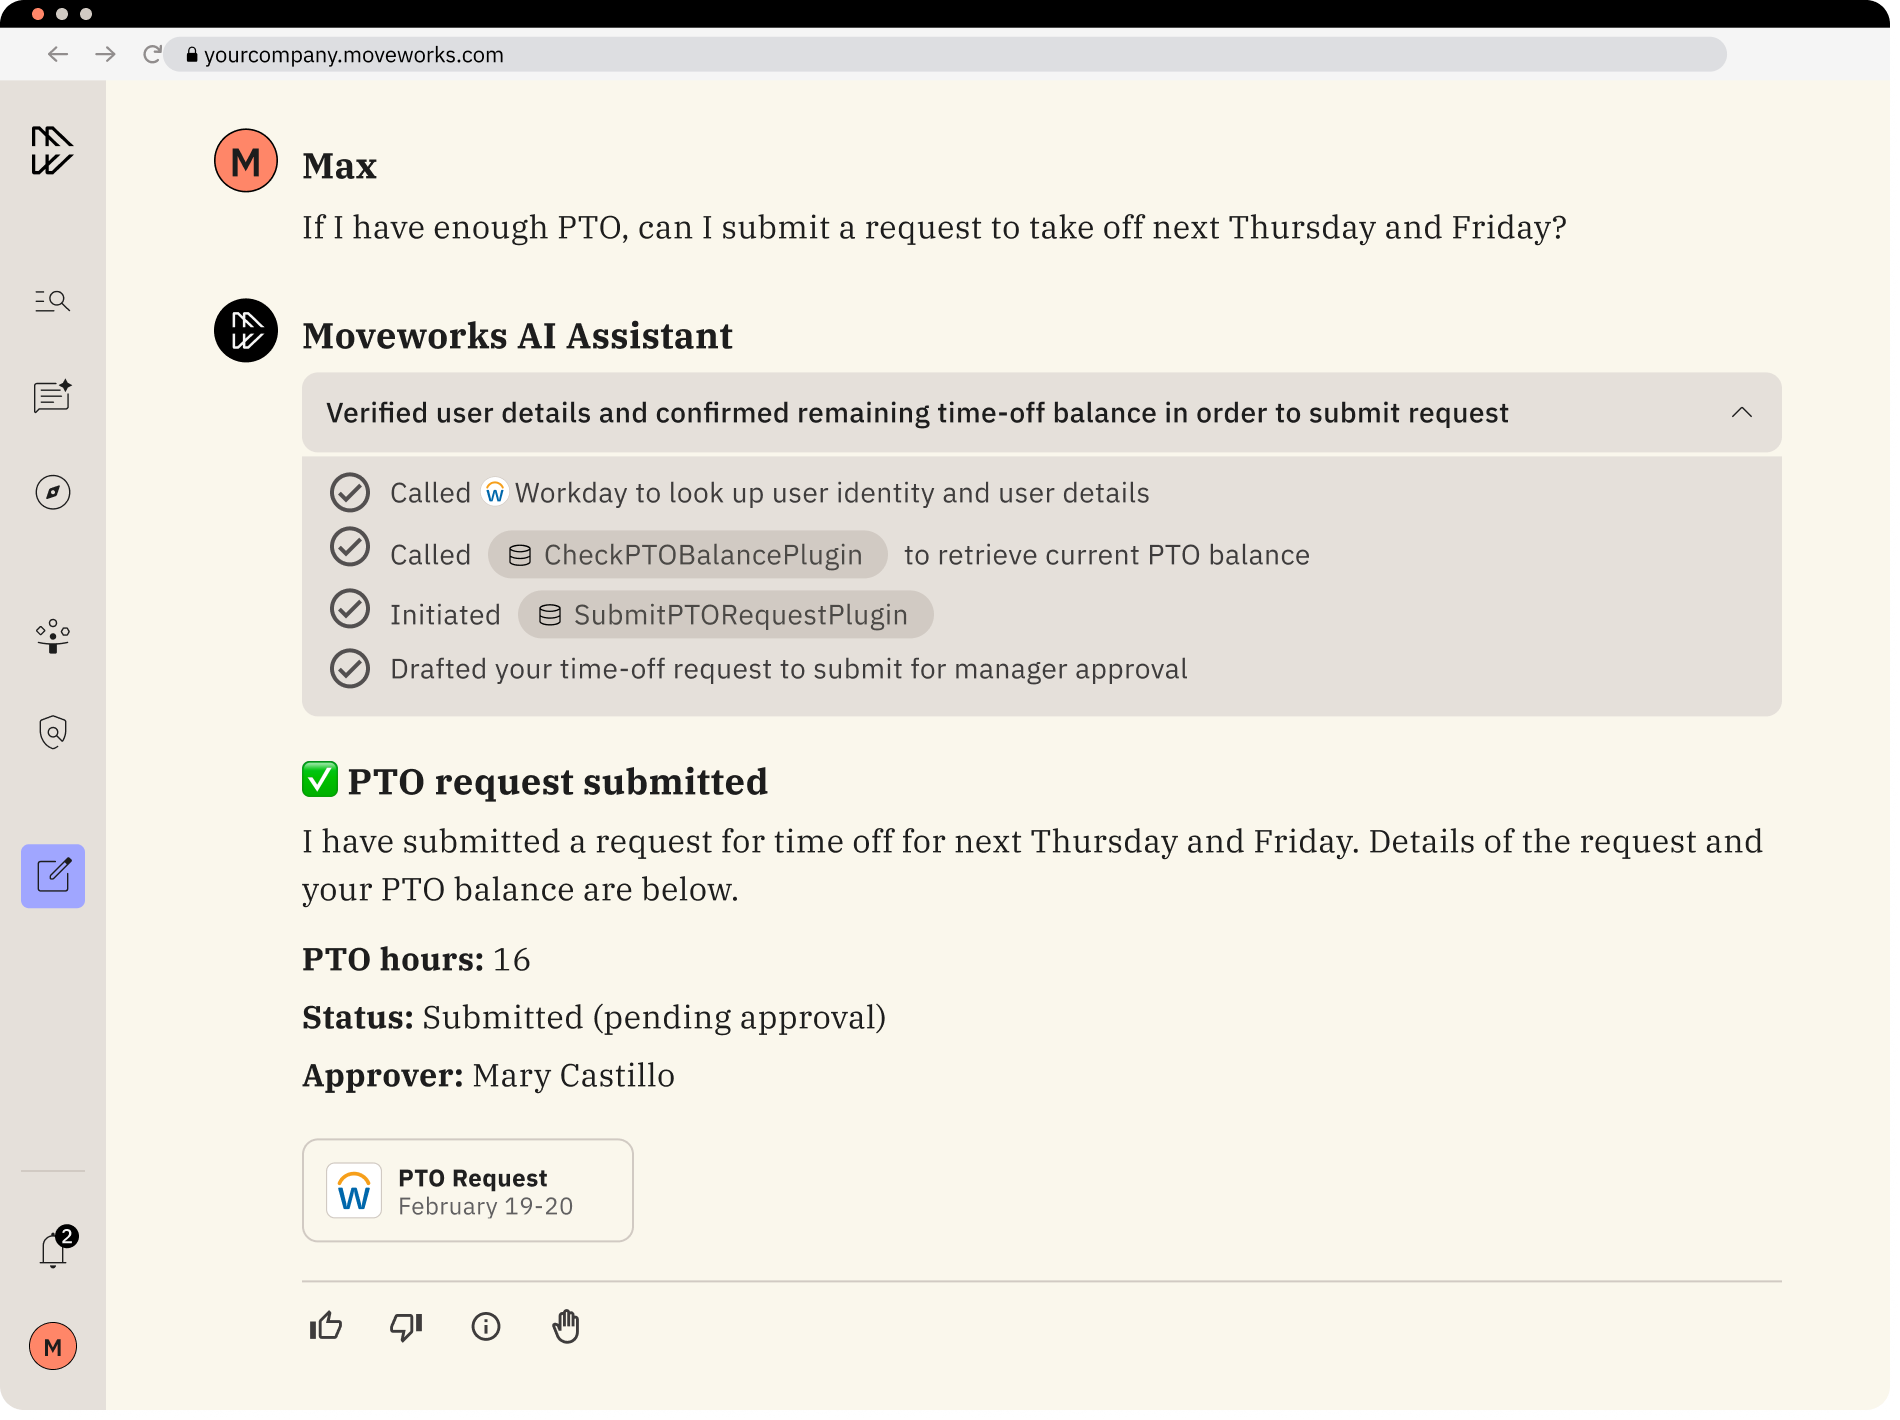Collapse the verified user details reasoning panel
The width and height of the screenshot is (1900, 1420).
tap(1742, 412)
